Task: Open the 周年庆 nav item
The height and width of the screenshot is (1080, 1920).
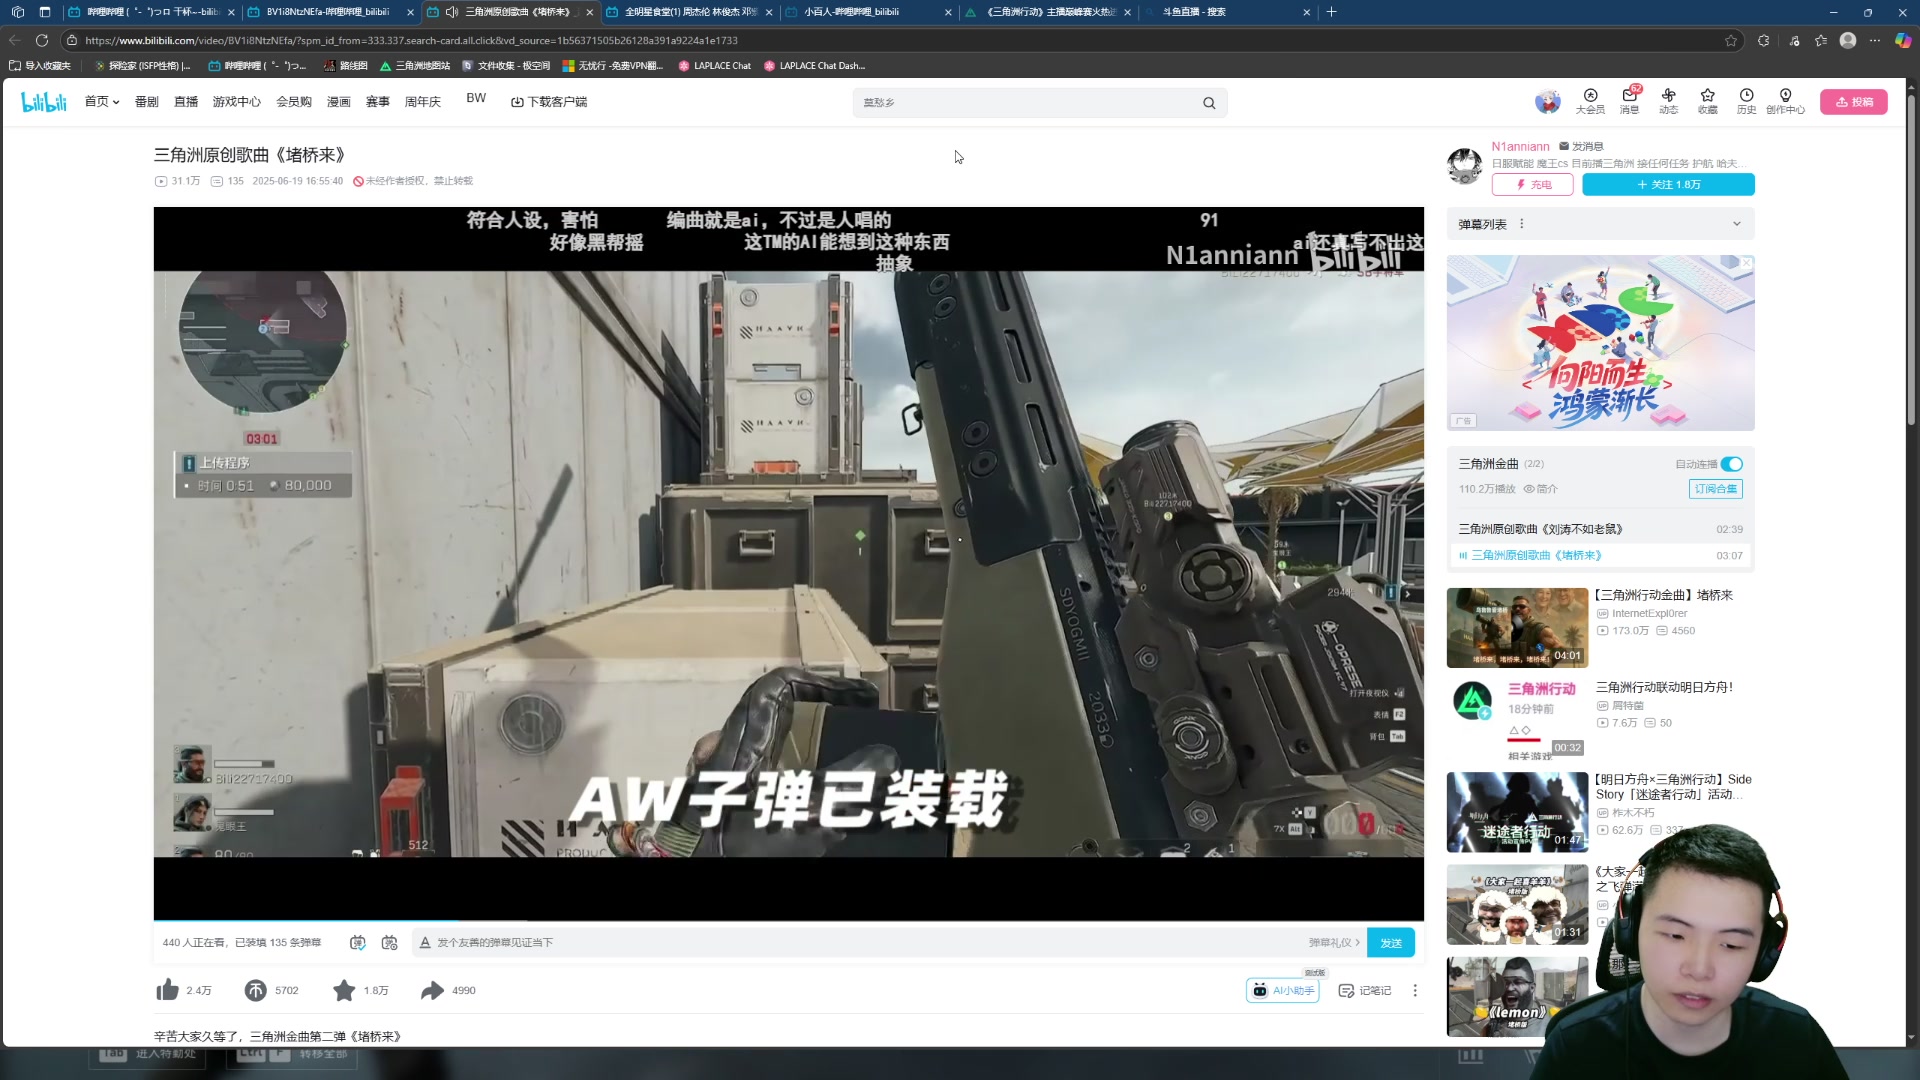Action: (423, 102)
